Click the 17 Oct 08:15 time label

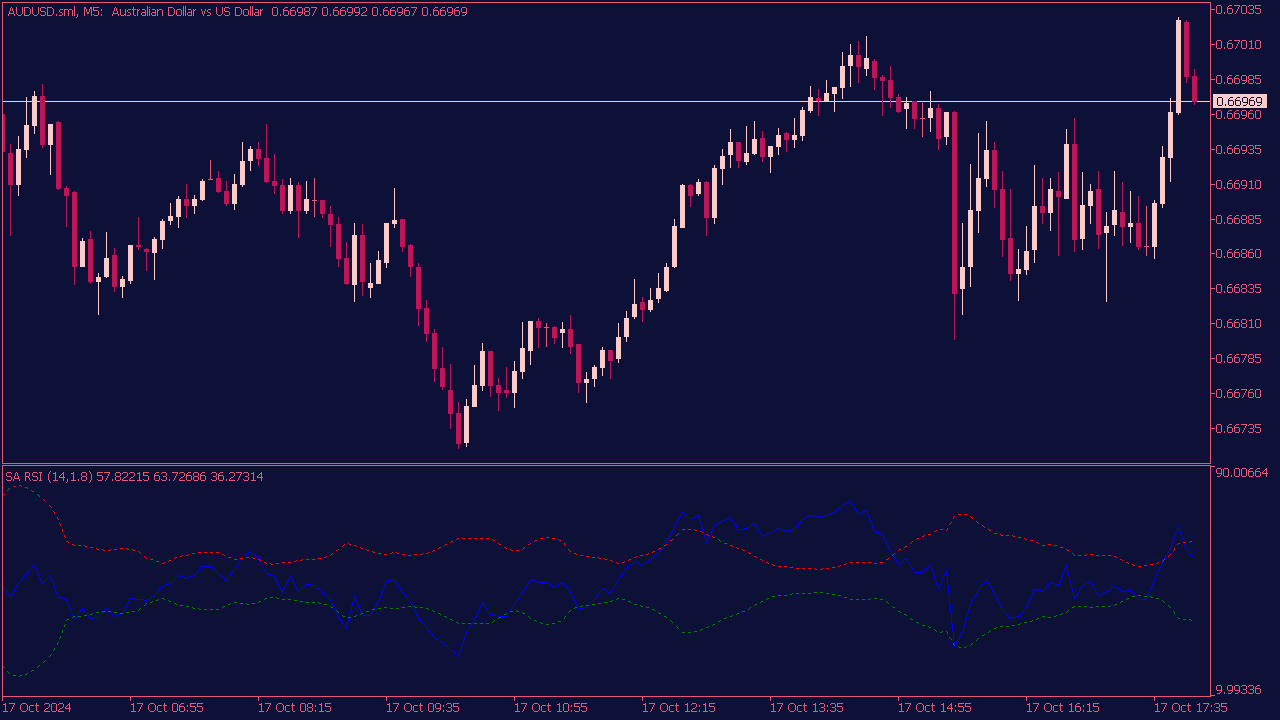point(294,707)
